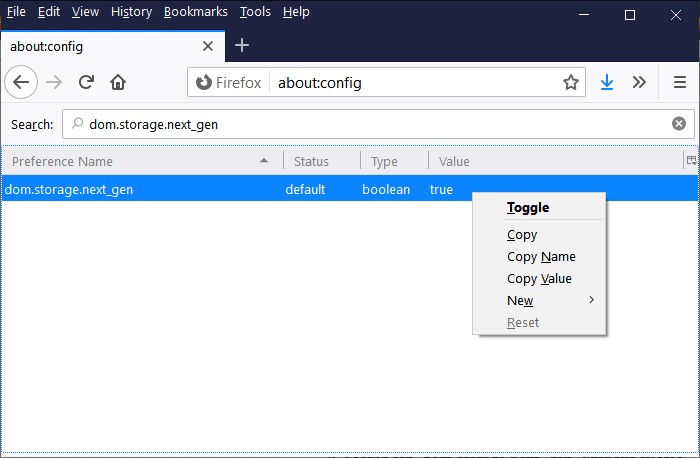The height and width of the screenshot is (458, 700).
Task: Maximize the Firefox window
Action: [629, 15]
